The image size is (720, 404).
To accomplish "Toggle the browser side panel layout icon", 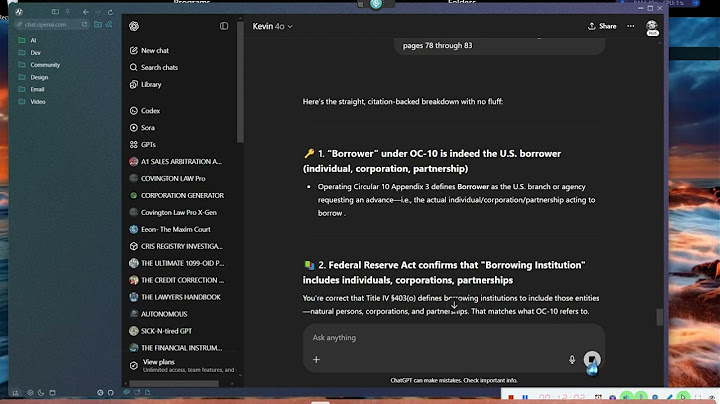I will (55, 12).
